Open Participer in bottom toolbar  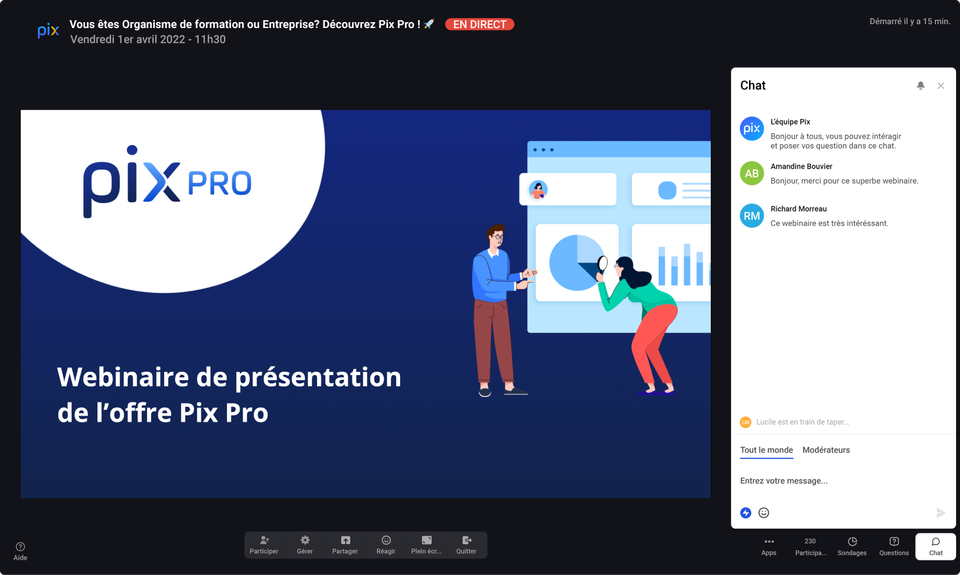264,545
